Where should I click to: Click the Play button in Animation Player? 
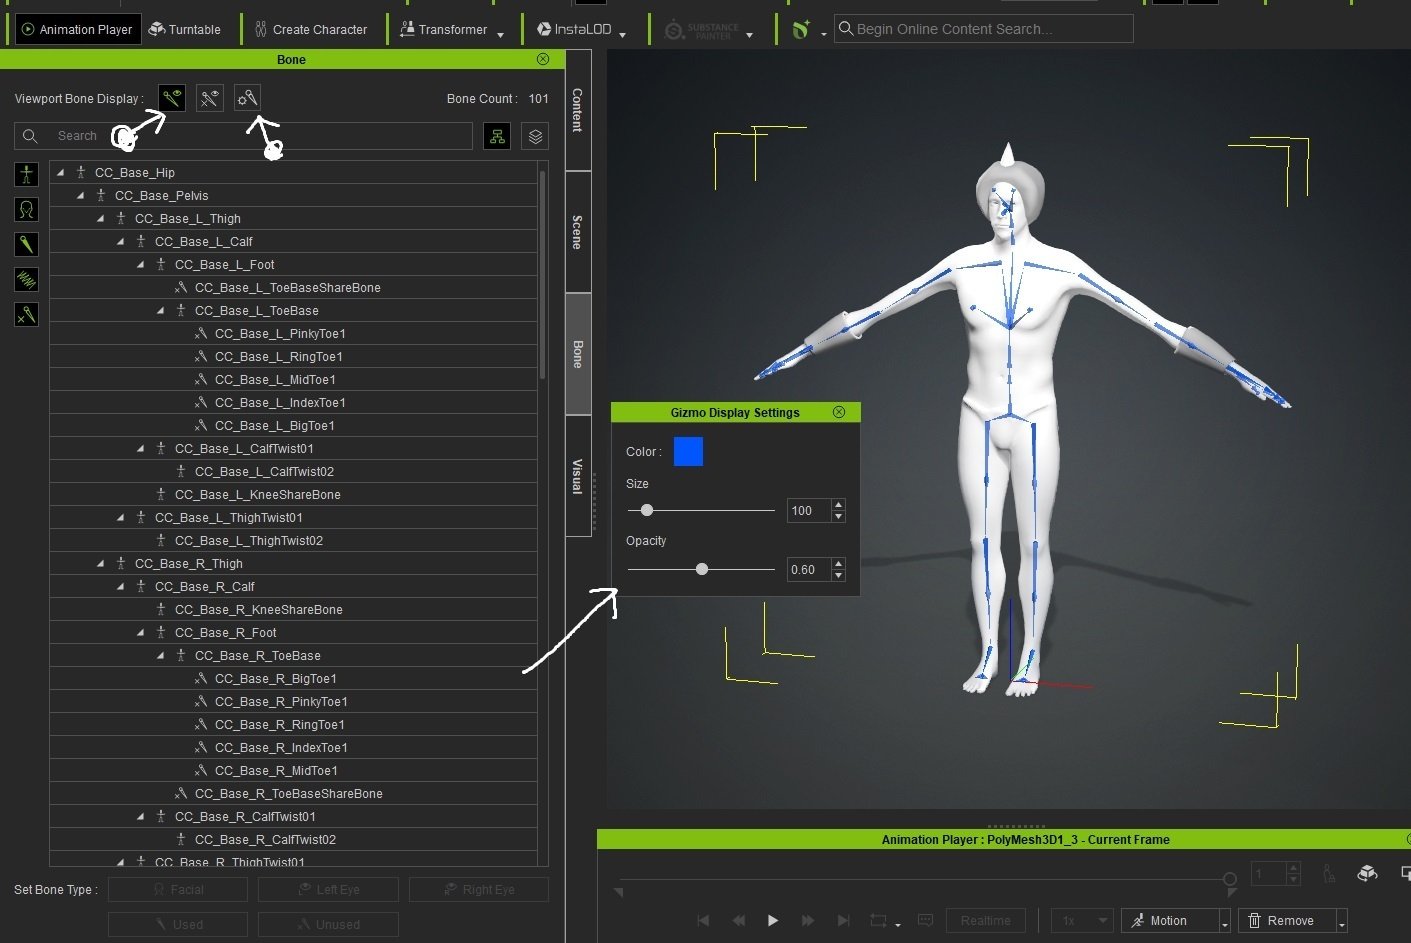click(772, 920)
